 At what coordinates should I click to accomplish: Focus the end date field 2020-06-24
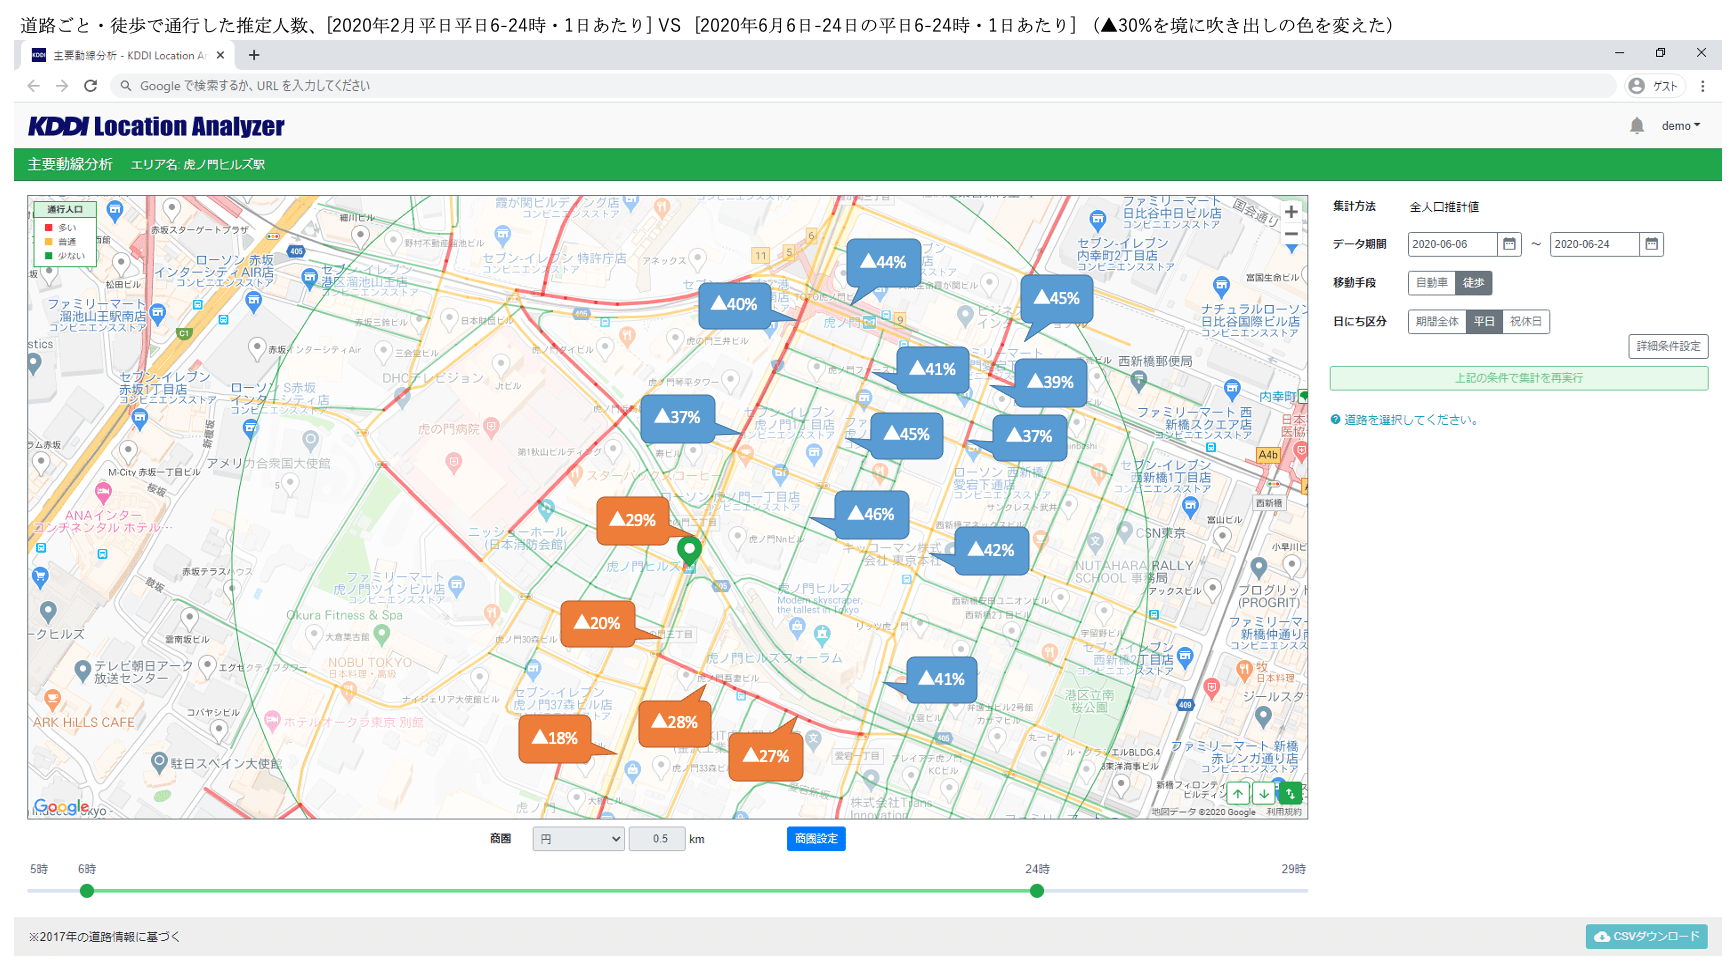point(1595,244)
